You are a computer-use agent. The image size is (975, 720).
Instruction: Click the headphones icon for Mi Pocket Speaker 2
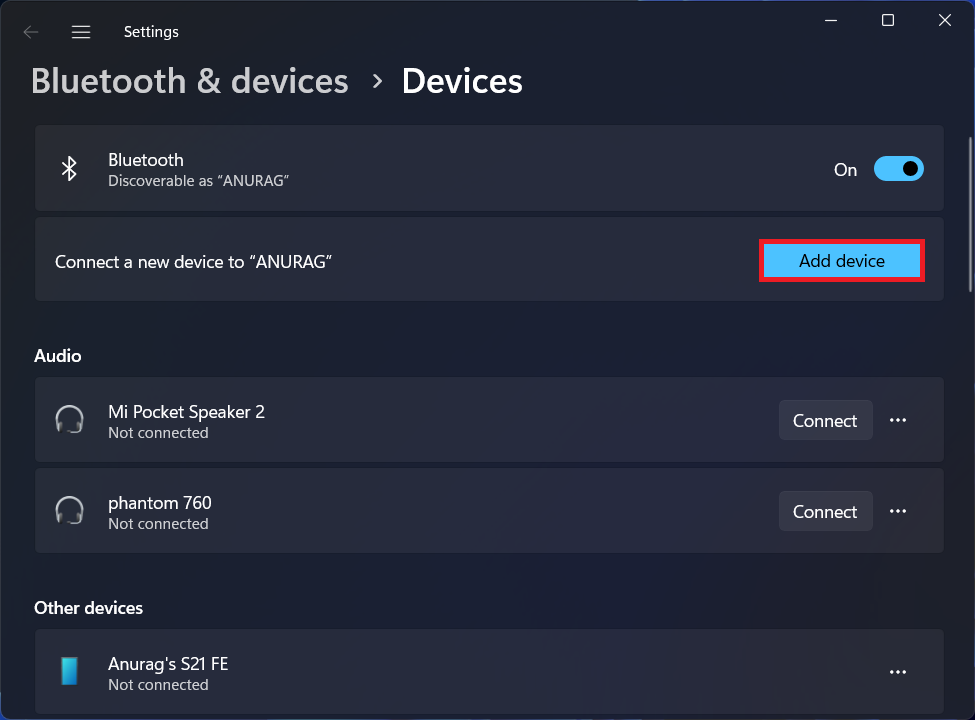(x=69, y=420)
